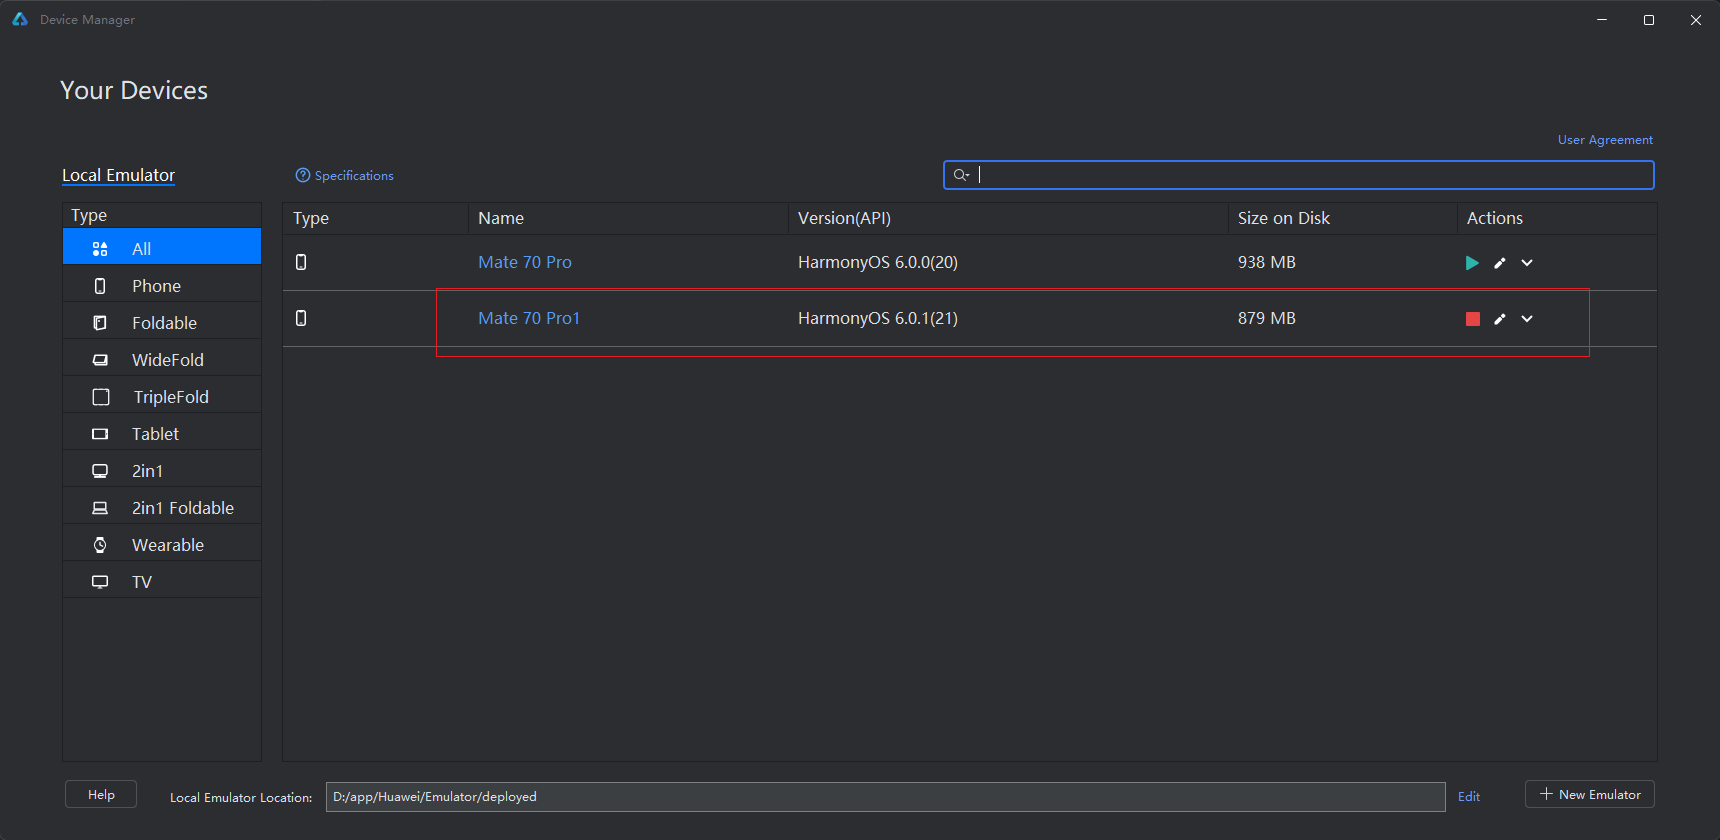Expand more actions for Mate 70 Pro
The image size is (1720, 840).
coord(1527,263)
